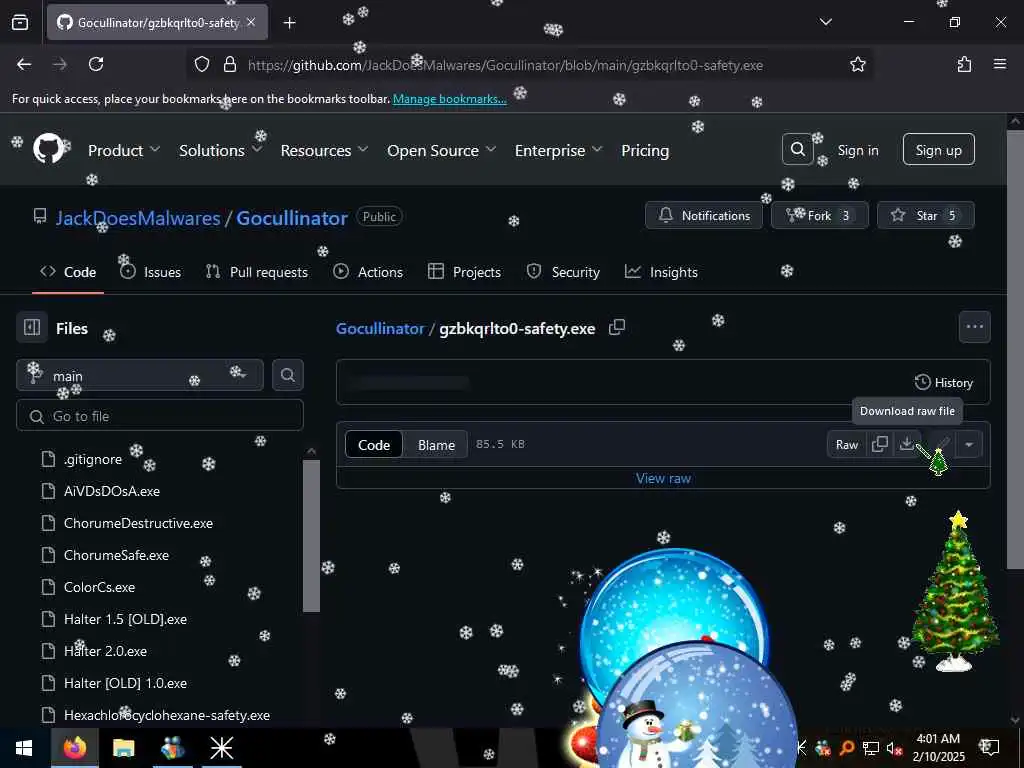Switch to Blame view toggle
Image resolution: width=1024 pixels, height=768 pixels.
coord(436,445)
